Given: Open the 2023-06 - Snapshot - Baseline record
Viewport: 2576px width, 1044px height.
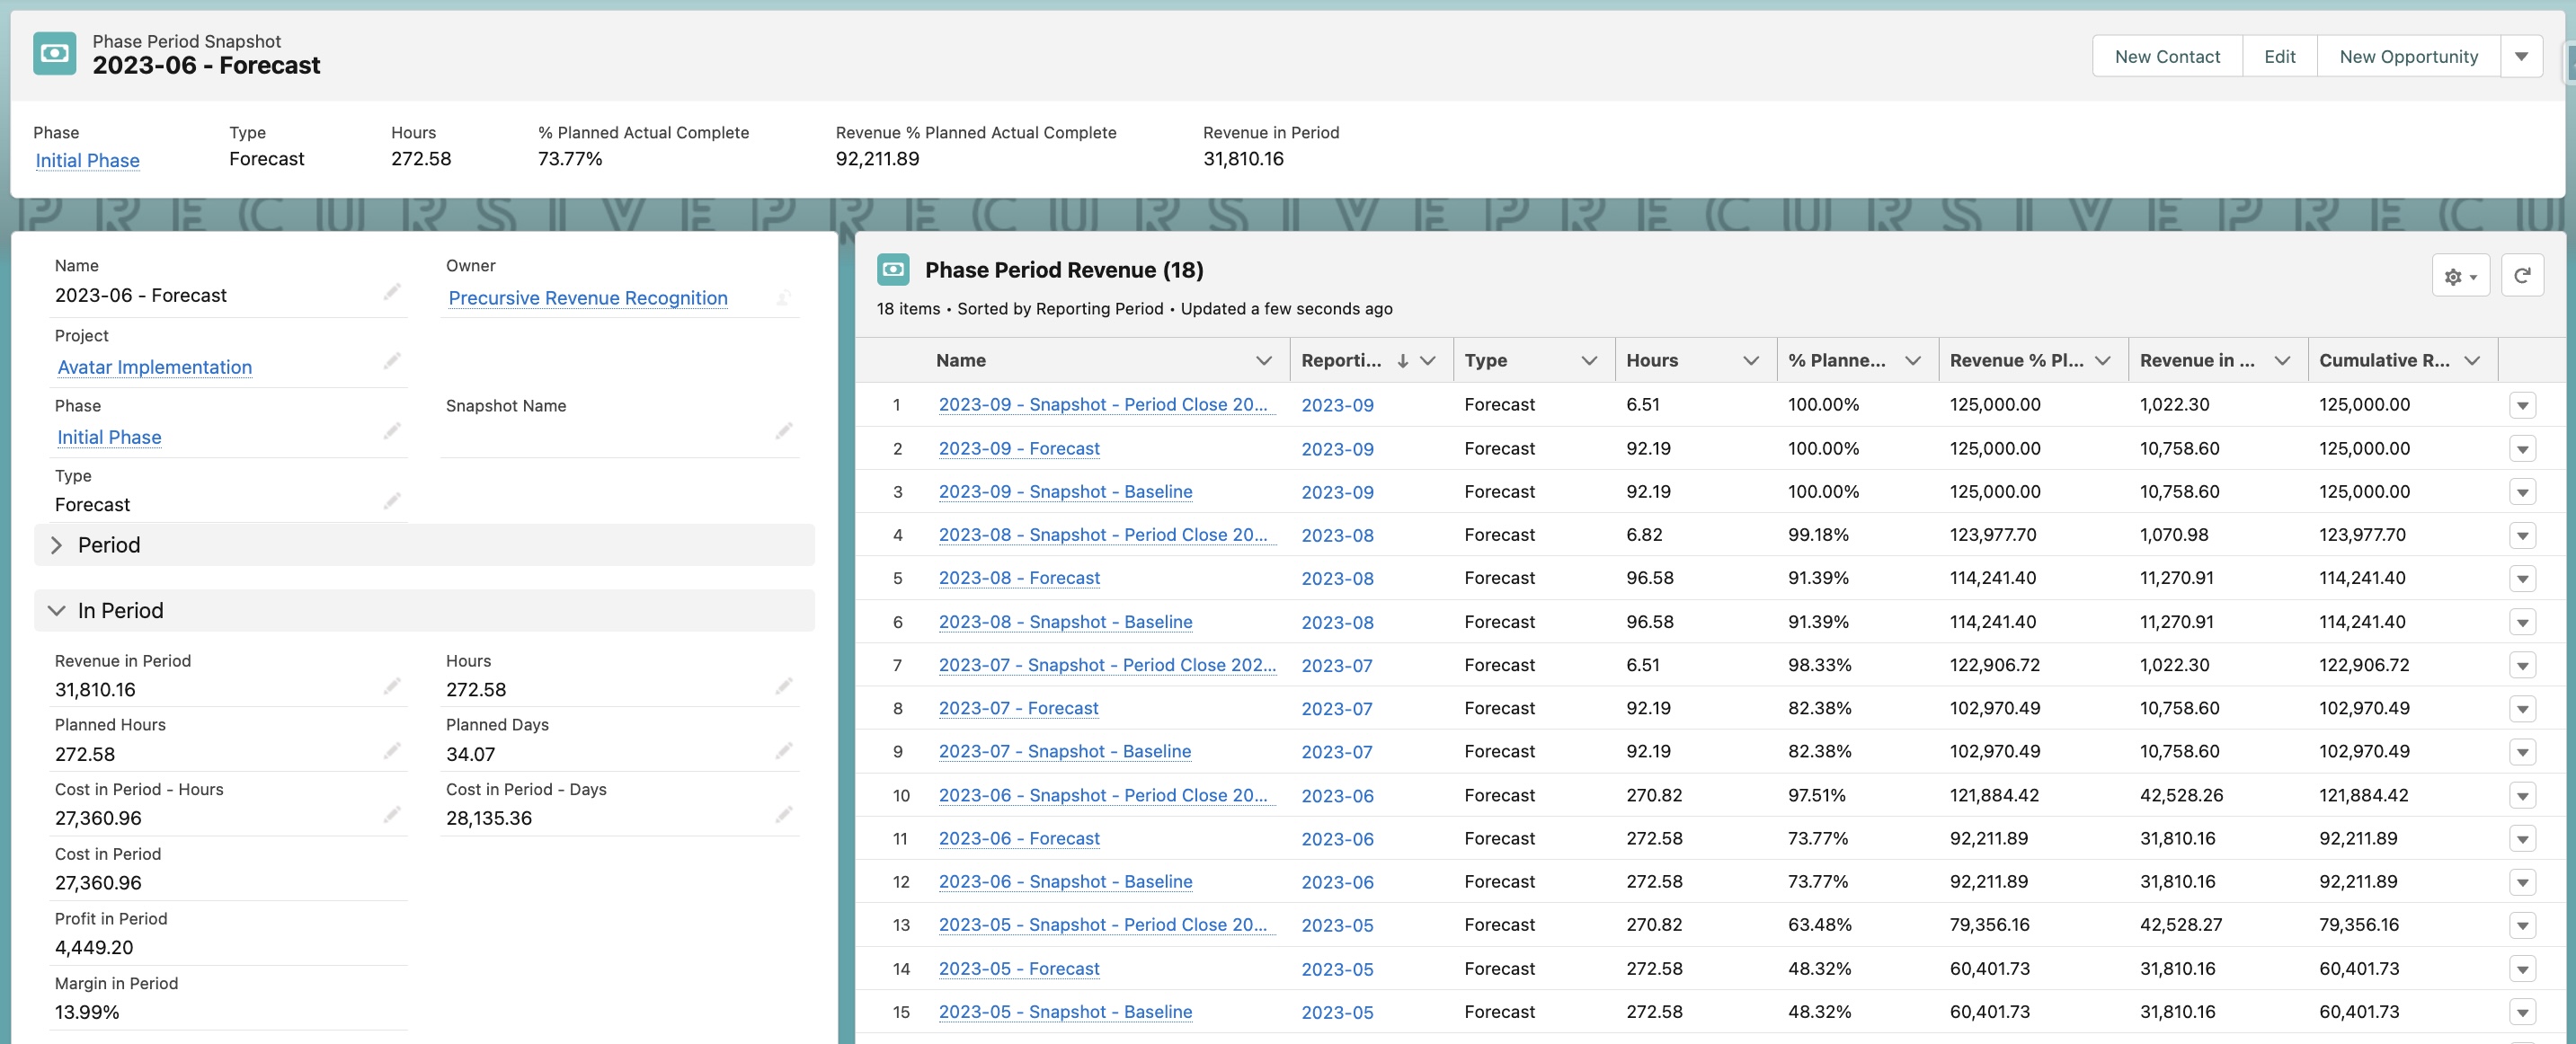Looking at the screenshot, I should click(1064, 881).
